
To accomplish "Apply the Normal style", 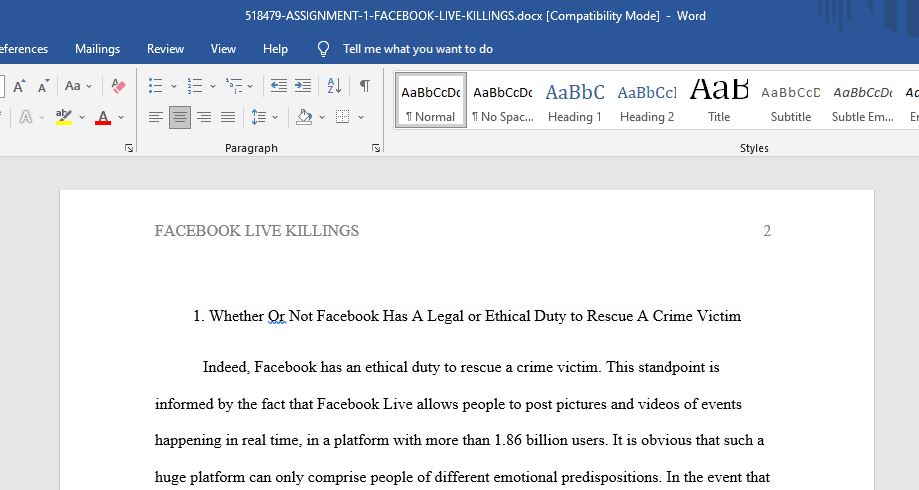I will point(431,100).
